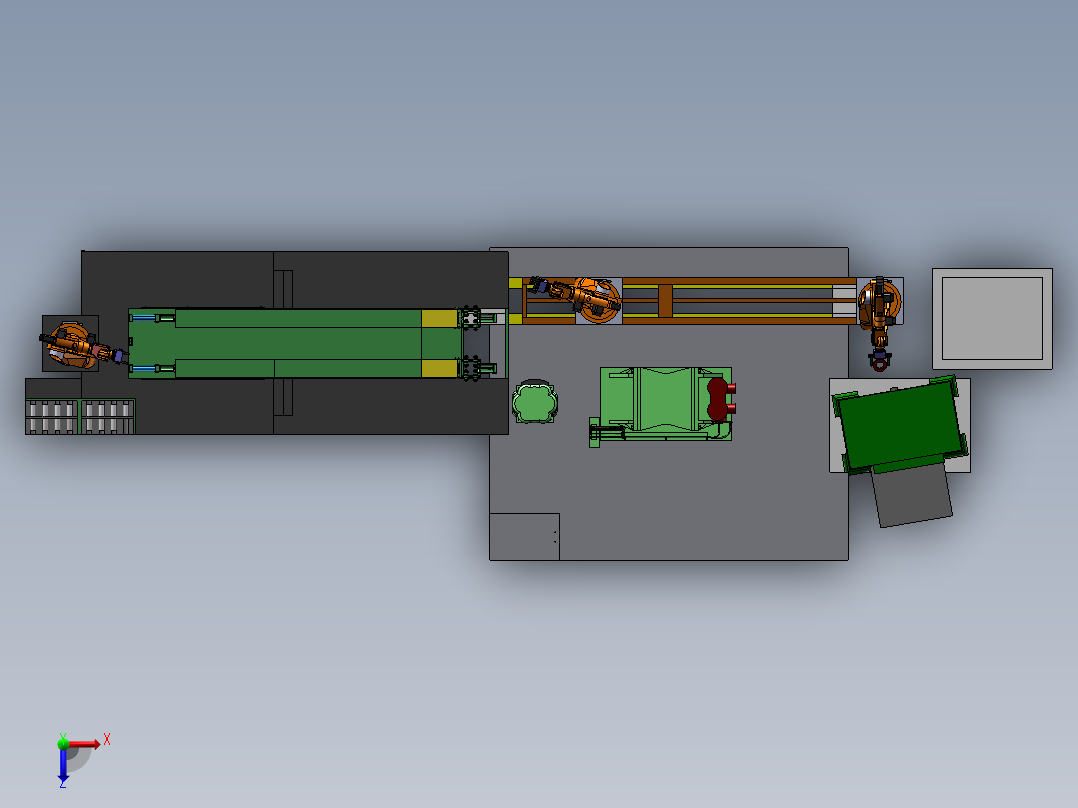Click the blue Z axis arrow of the triad
The height and width of the screenshot is (808, 1078).
coord(63,765)
